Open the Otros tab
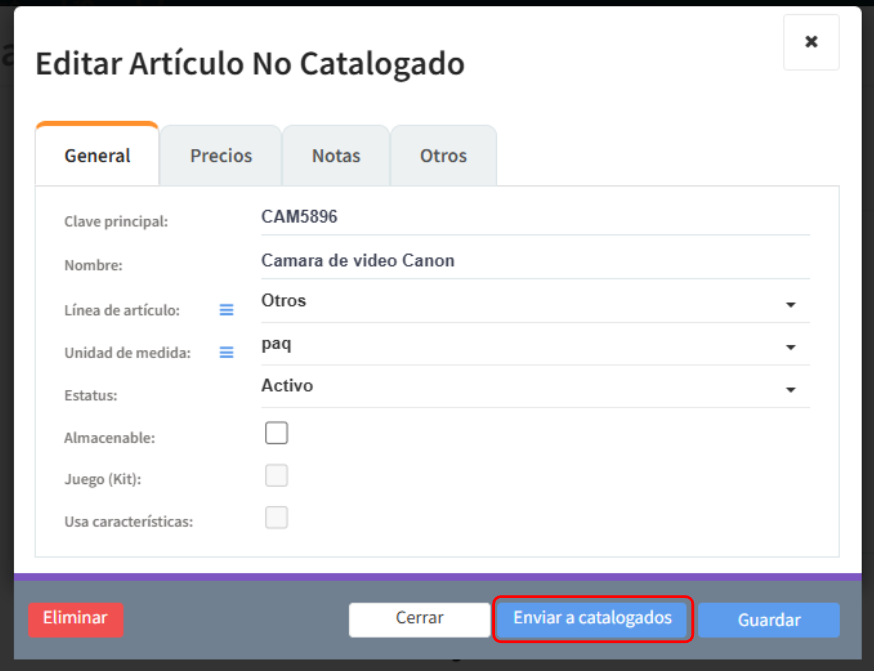The width and height of the screenshot is (874, 671). coord(443,156)
